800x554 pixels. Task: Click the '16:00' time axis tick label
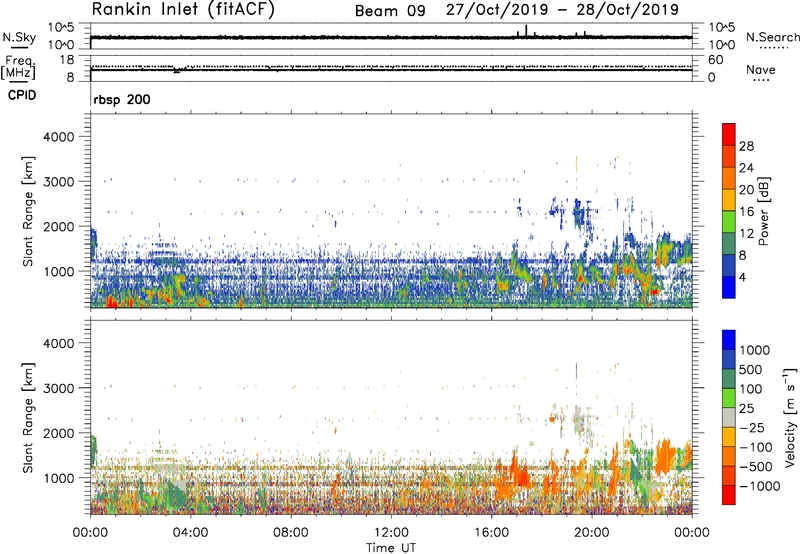[x=491, y=533]
